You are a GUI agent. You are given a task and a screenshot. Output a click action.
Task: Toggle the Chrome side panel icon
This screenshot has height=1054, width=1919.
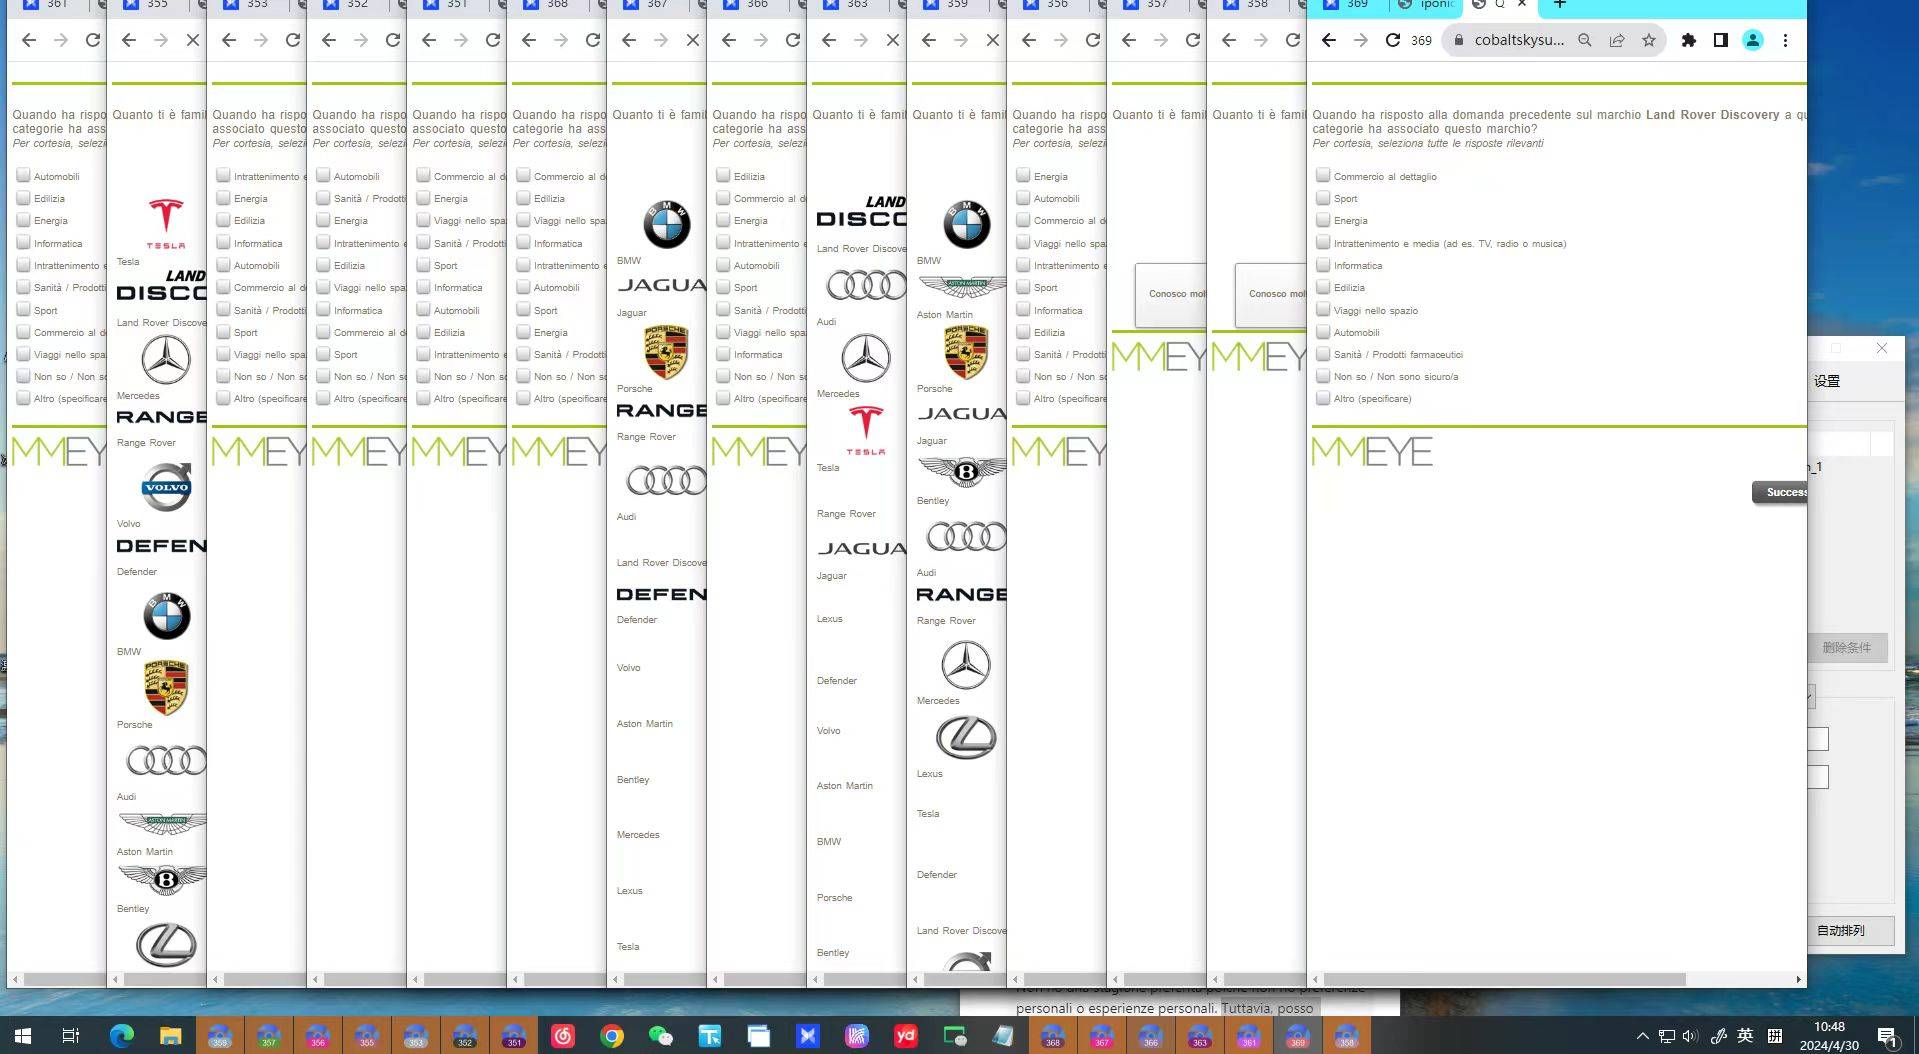point(1721,40)
